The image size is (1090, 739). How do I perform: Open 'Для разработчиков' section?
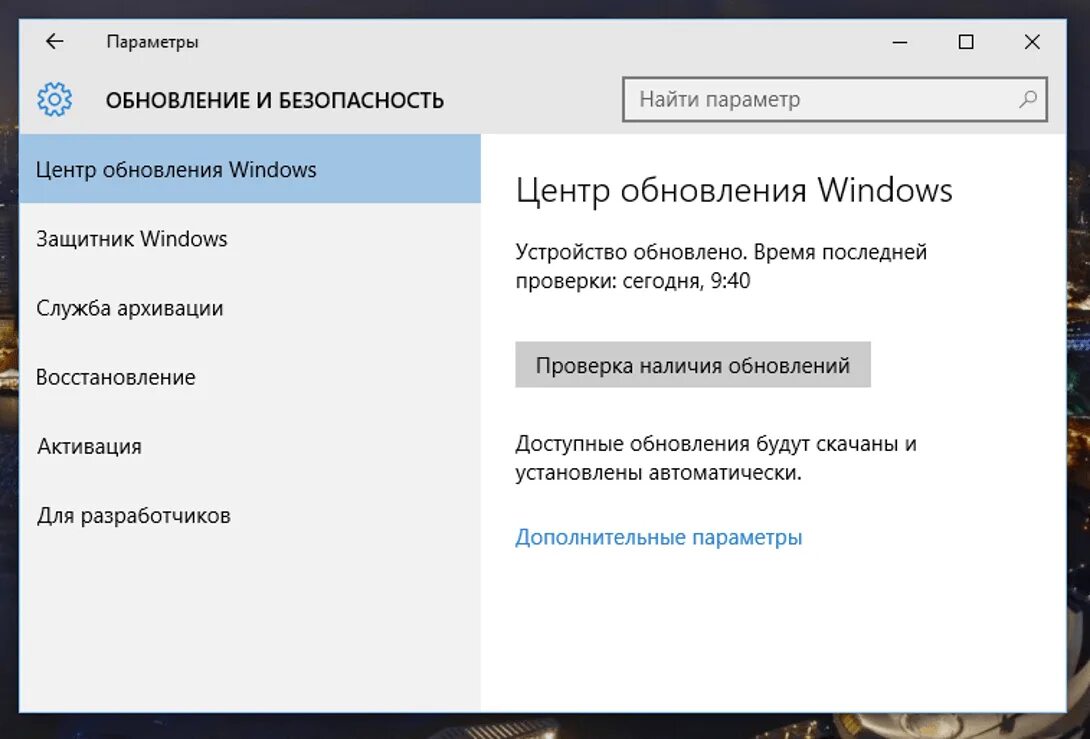[x=250, y=515]
